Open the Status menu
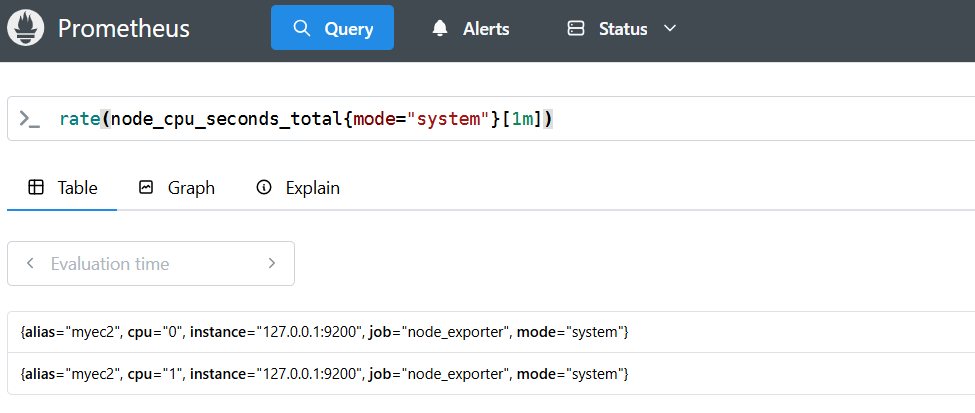Viewport: 975px width, 413px height. pyautogui.click(x=622, y=29)
